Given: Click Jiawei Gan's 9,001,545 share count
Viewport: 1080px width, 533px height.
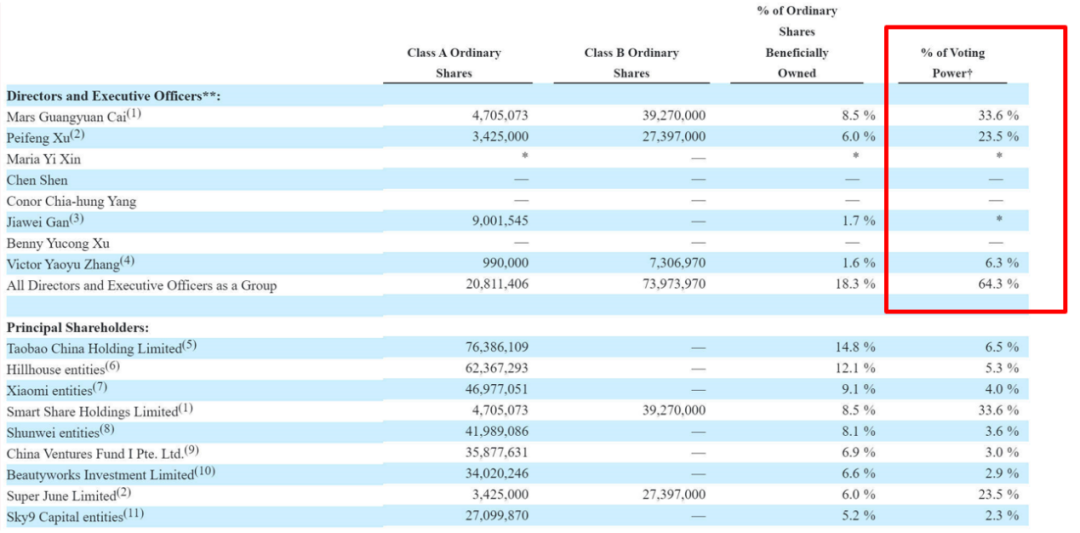Looking at the screenshot, I should (500, 221).
